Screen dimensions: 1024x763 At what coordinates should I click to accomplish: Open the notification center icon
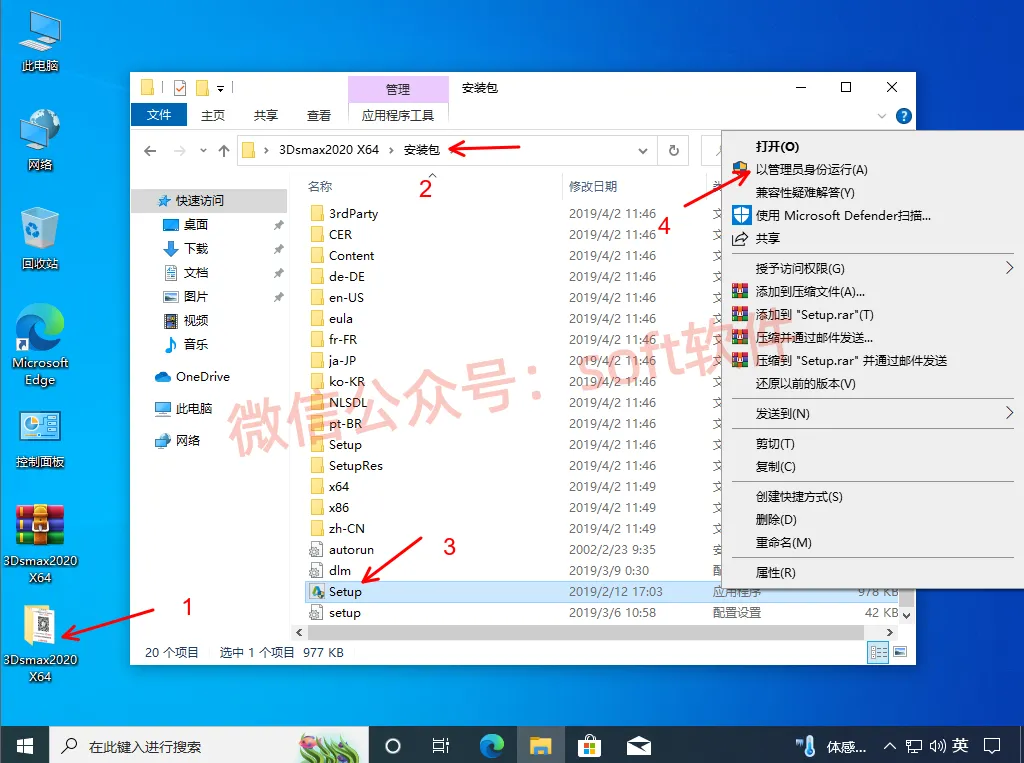click(x=992, y=746)
